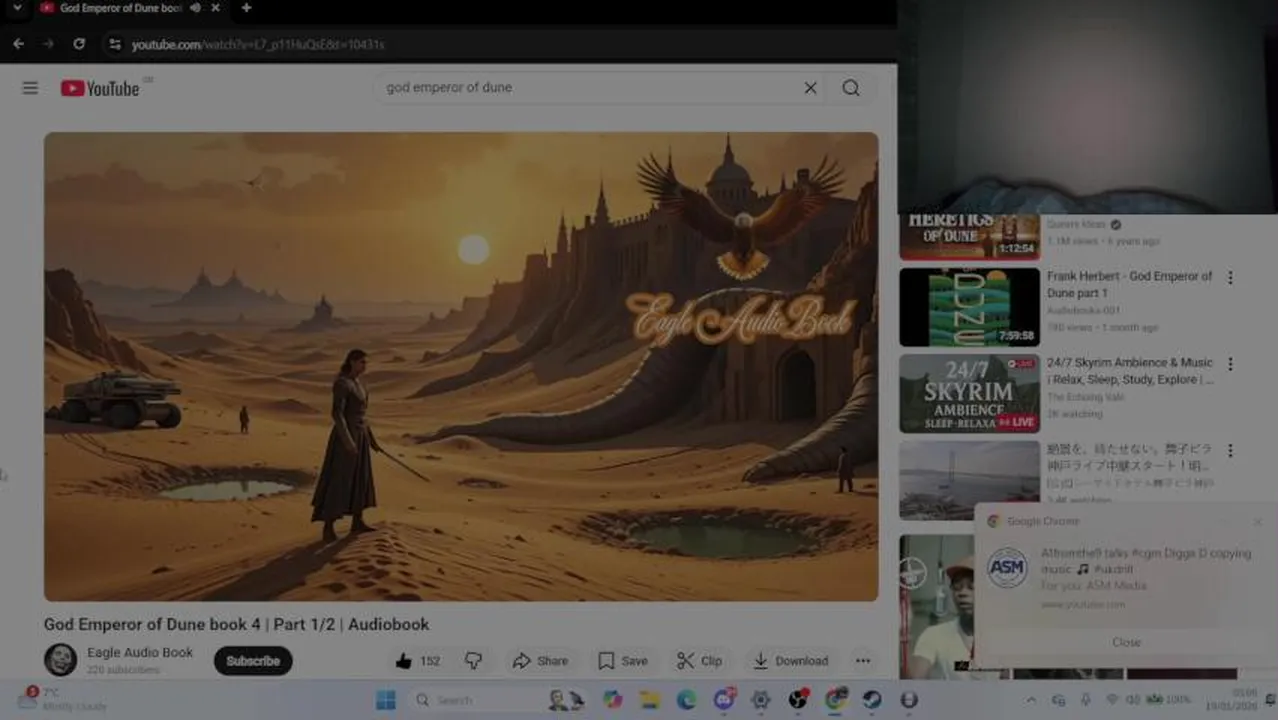Clear the YouTube search text with X
Image resolution: width=1278 pixels, height=720 pixels.
tap(810, 88)
